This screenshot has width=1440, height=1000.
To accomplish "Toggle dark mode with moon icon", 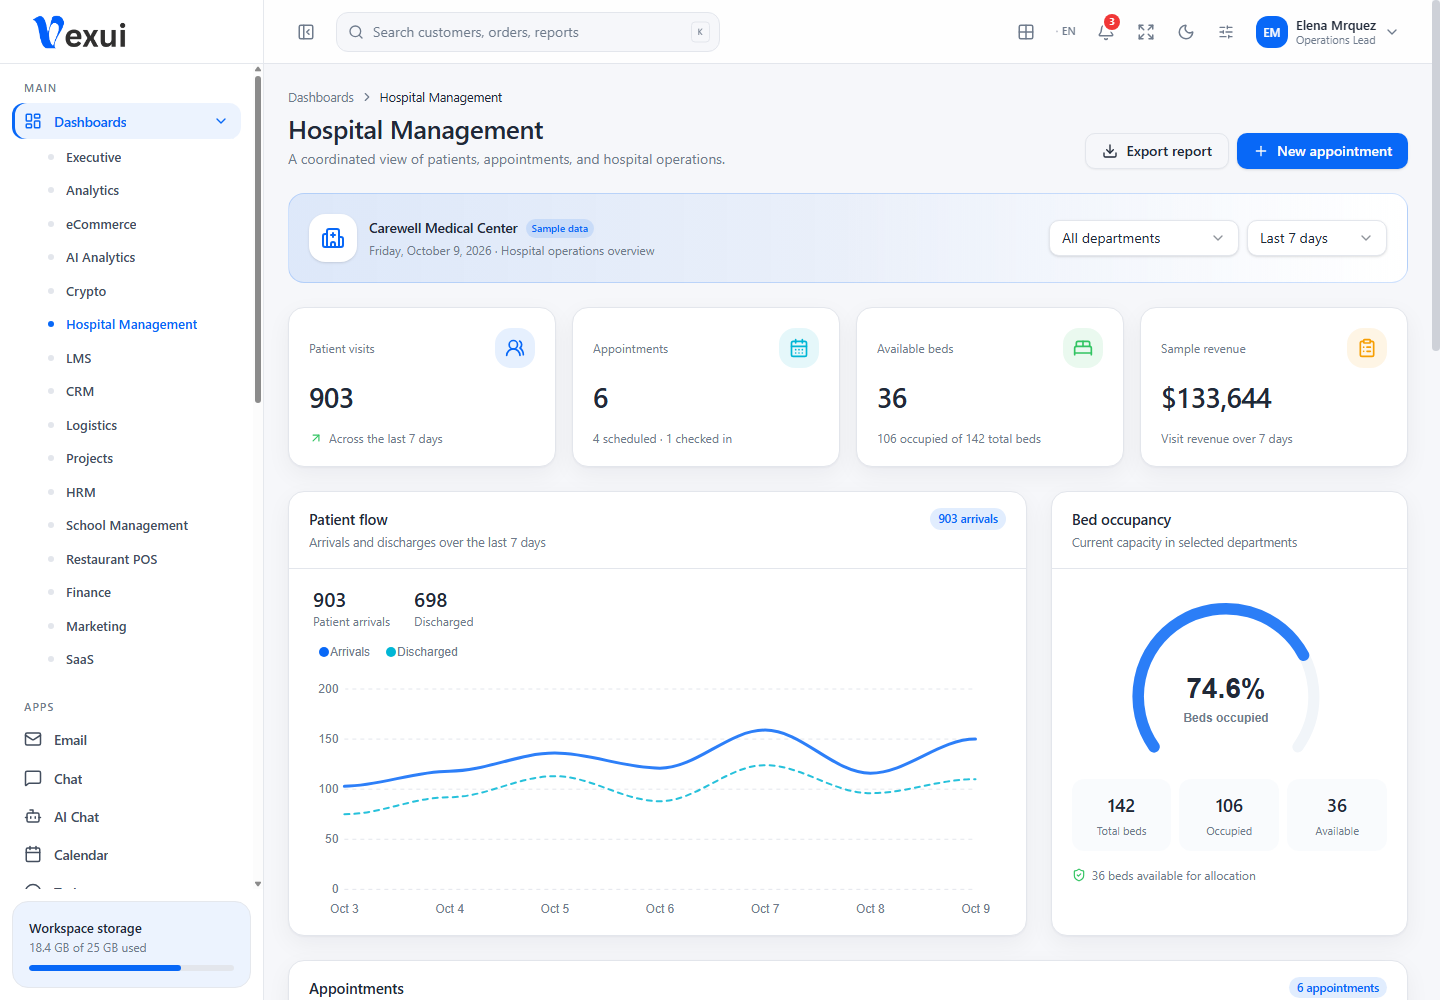I will [x=1186, y=32].
